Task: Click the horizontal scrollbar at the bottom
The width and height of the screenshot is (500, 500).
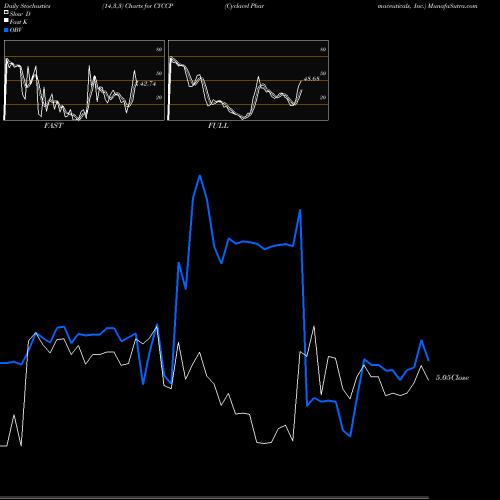Action: click(214, 497)
